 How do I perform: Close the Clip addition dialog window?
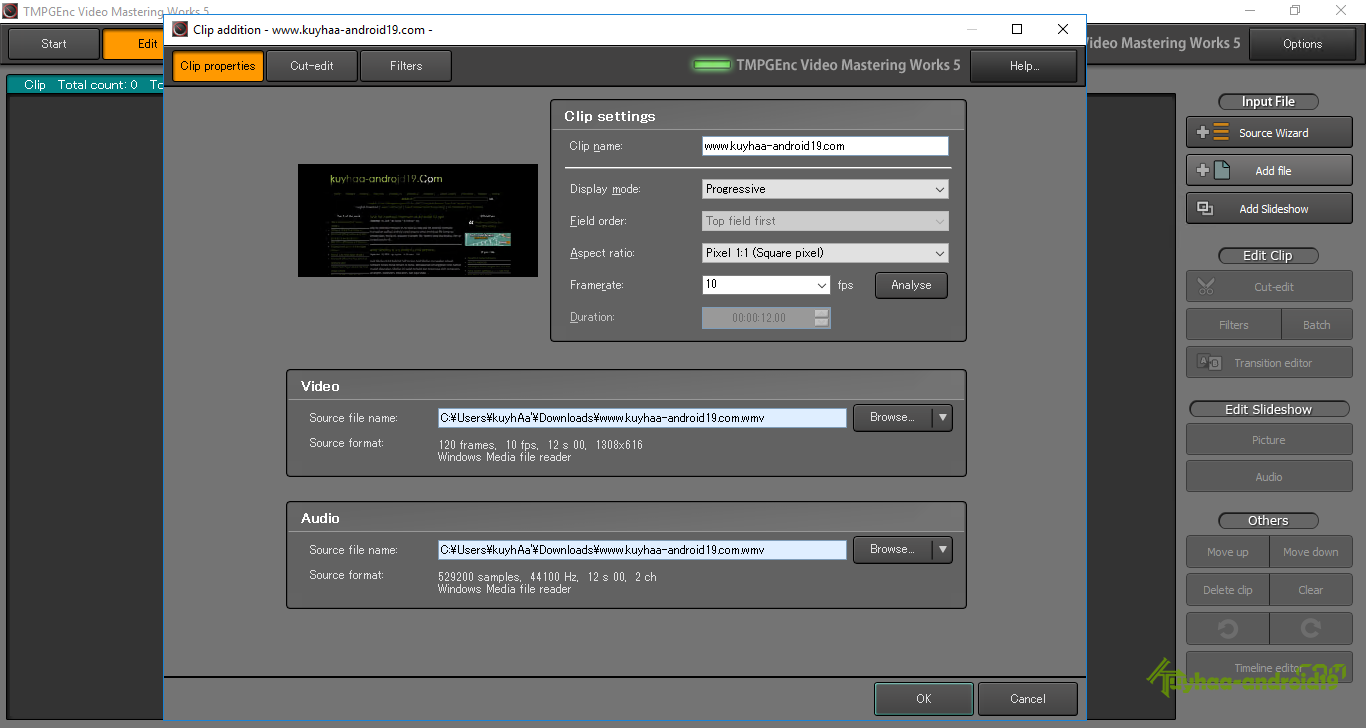(1063, 30)
